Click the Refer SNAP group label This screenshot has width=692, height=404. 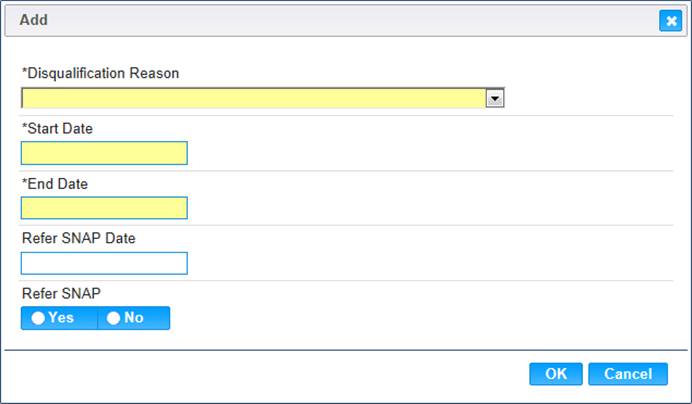tap(61, 293)
